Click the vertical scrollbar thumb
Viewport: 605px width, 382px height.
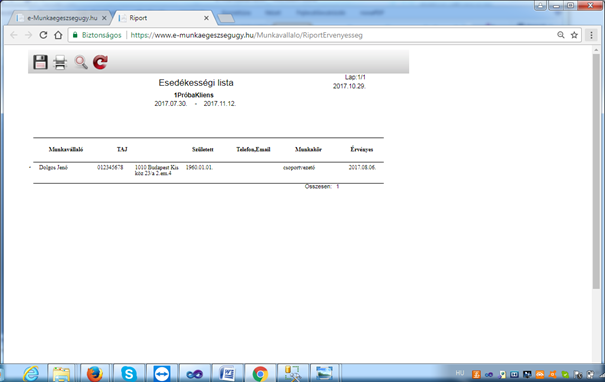pos(596,171)
